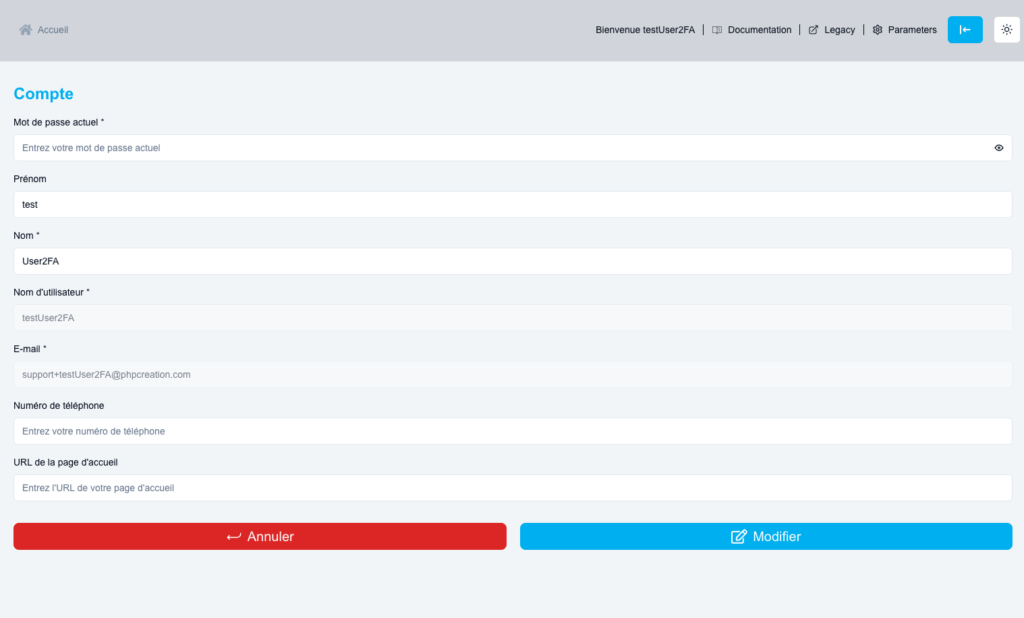1024x618 pixels.
Task: Toggle light/dark theme with sun icon
Action: point(1006,30)
